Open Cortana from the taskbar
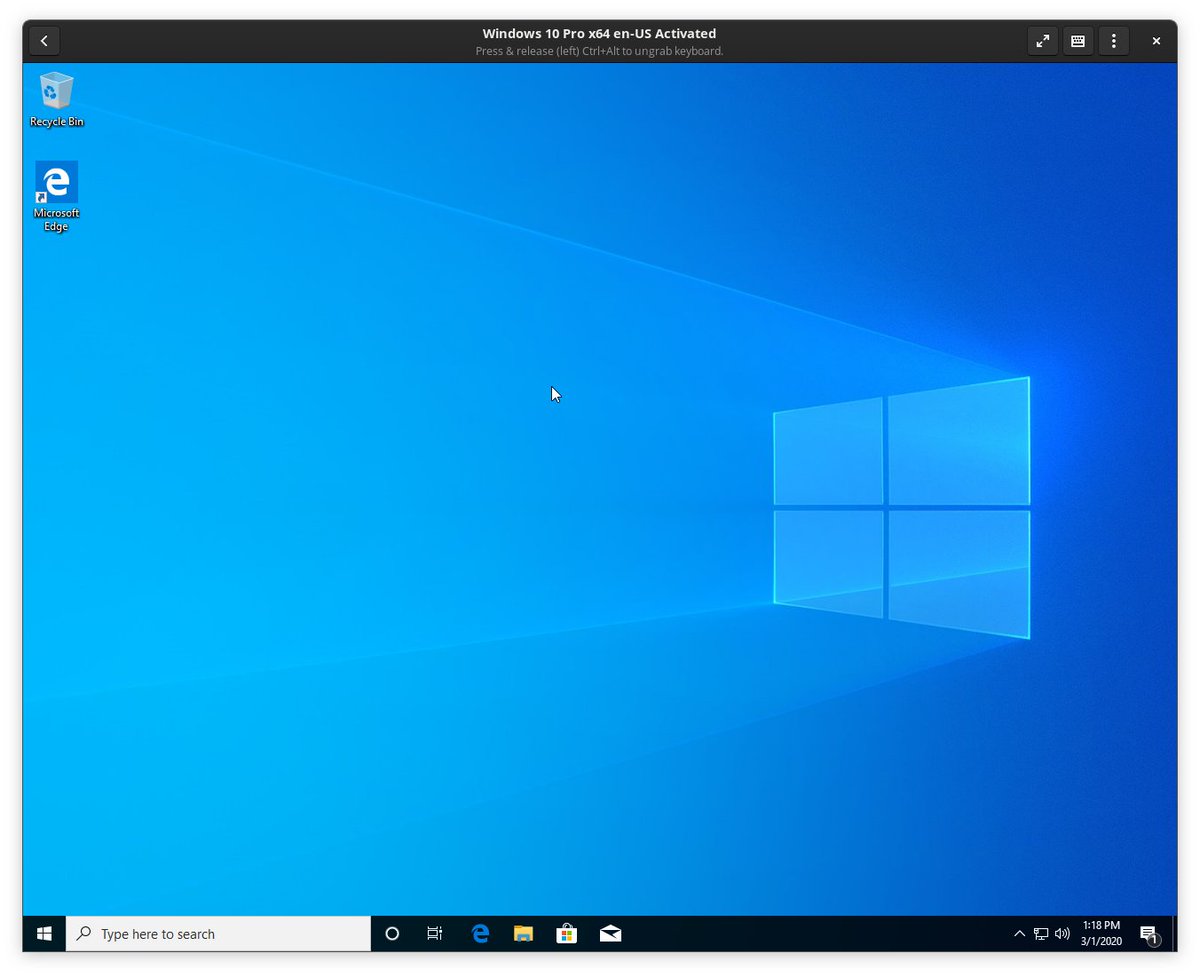1200x977 pixels. click(392, 934)
